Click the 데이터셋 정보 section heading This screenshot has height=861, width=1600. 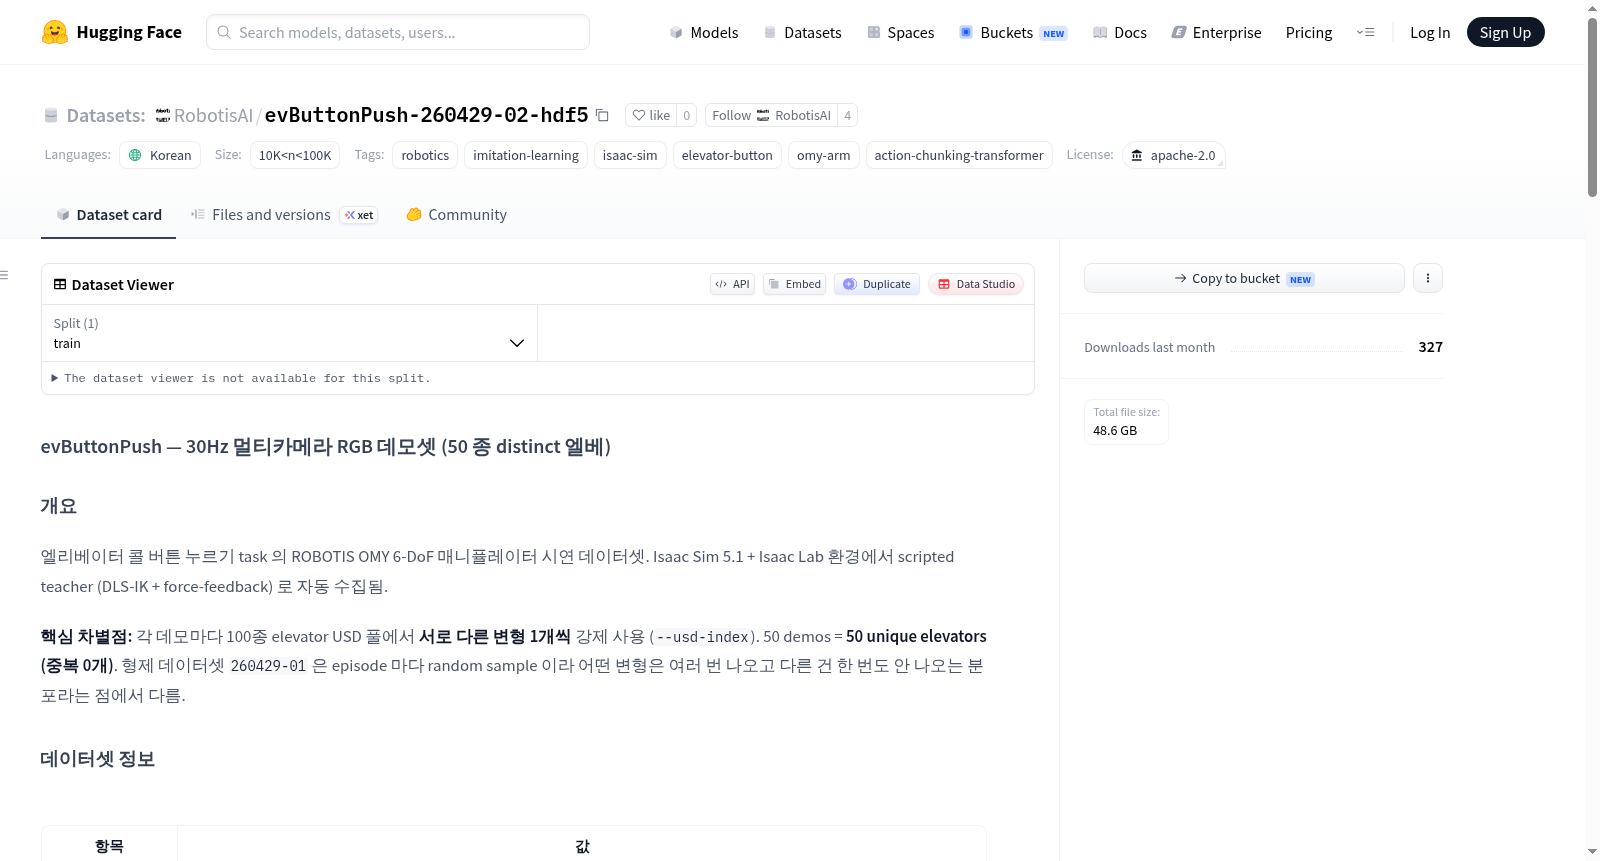(x=98, y=759)
